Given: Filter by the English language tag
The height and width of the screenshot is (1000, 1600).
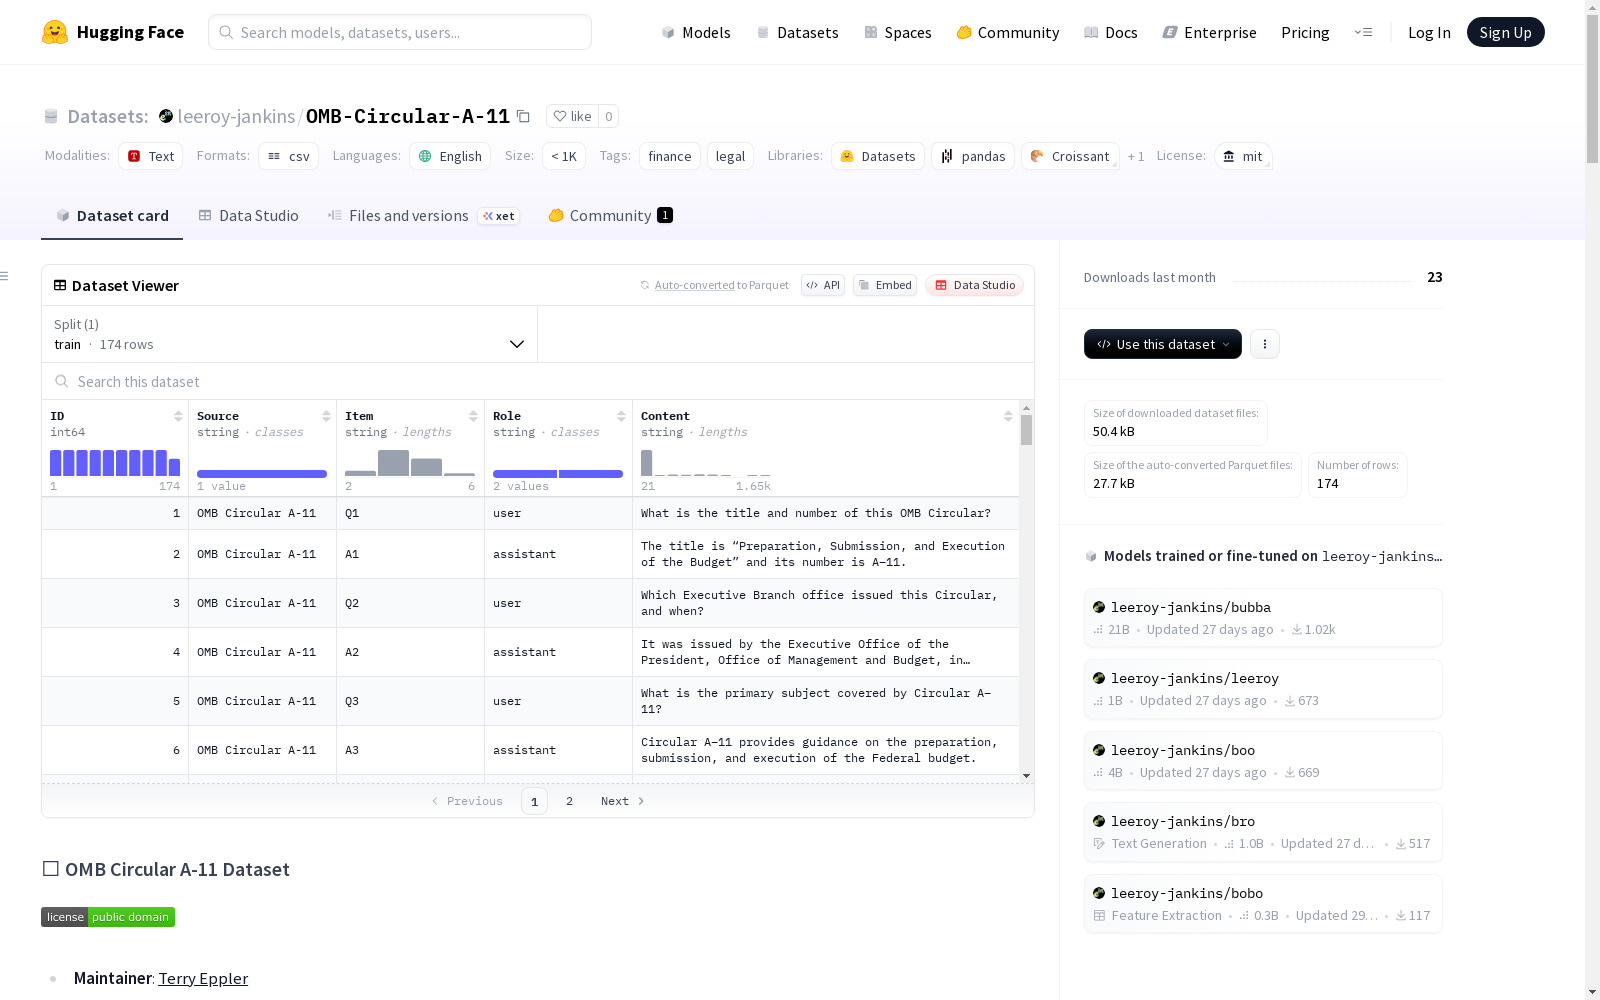Looking at the screenshot, I should point(450,156).
